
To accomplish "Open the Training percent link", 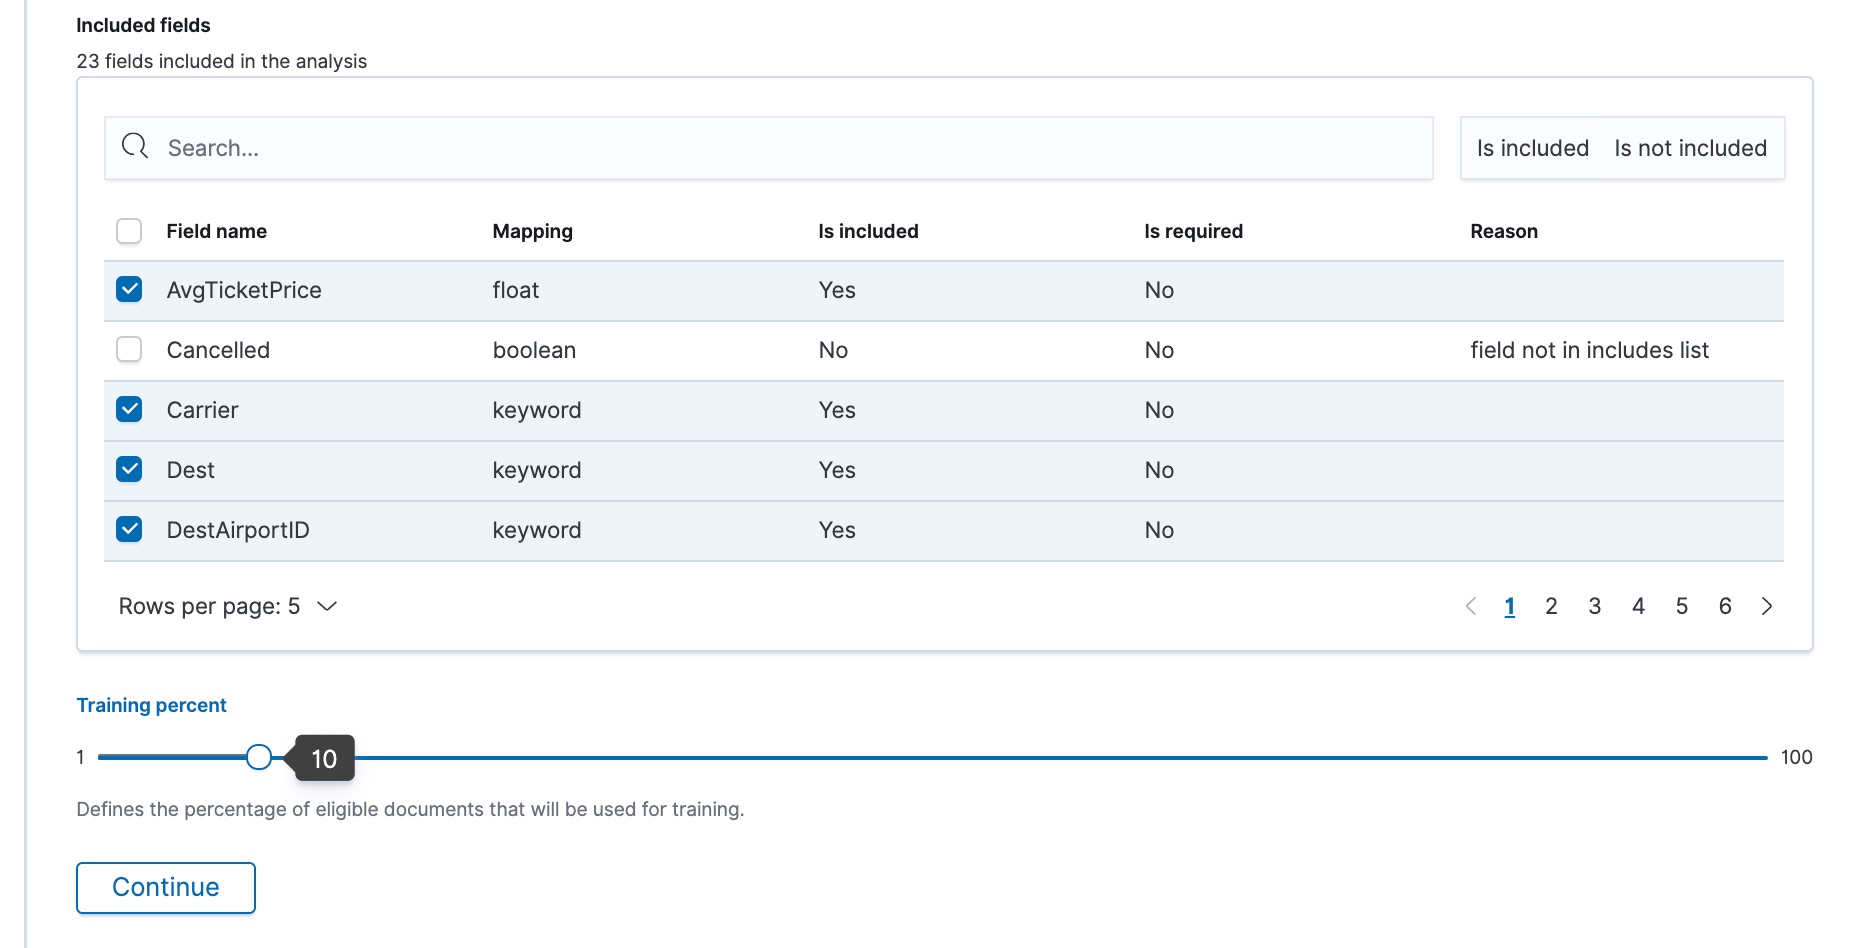I will 151,705.
